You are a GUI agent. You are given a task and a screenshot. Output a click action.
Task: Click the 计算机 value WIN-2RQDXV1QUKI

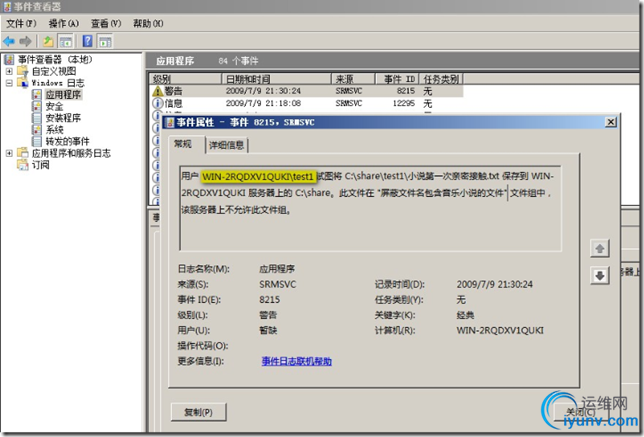pyautogui.click(x=500, y=330)
